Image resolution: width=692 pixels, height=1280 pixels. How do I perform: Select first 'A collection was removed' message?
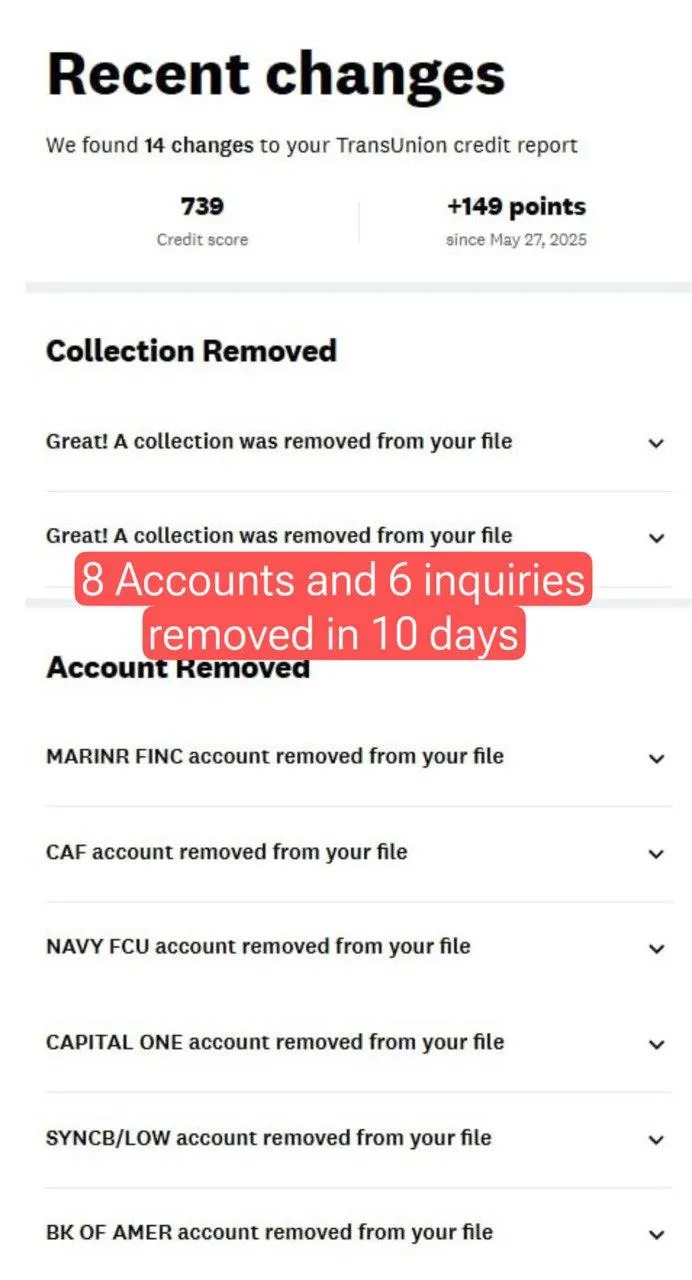pos(279,441)
